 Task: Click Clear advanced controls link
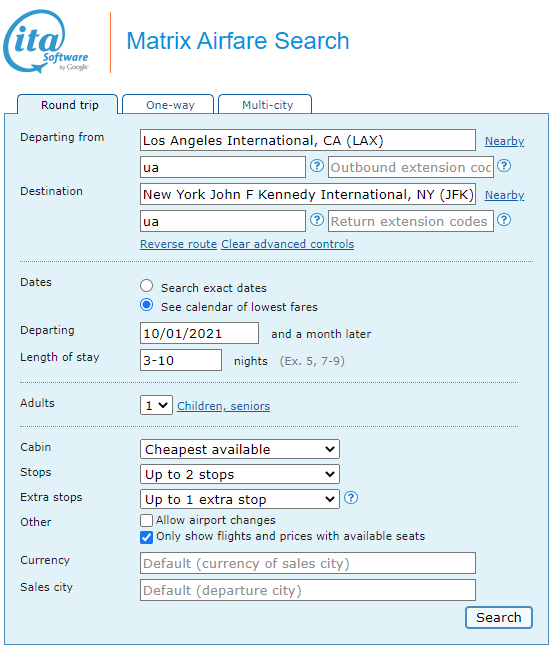(287, 244)
